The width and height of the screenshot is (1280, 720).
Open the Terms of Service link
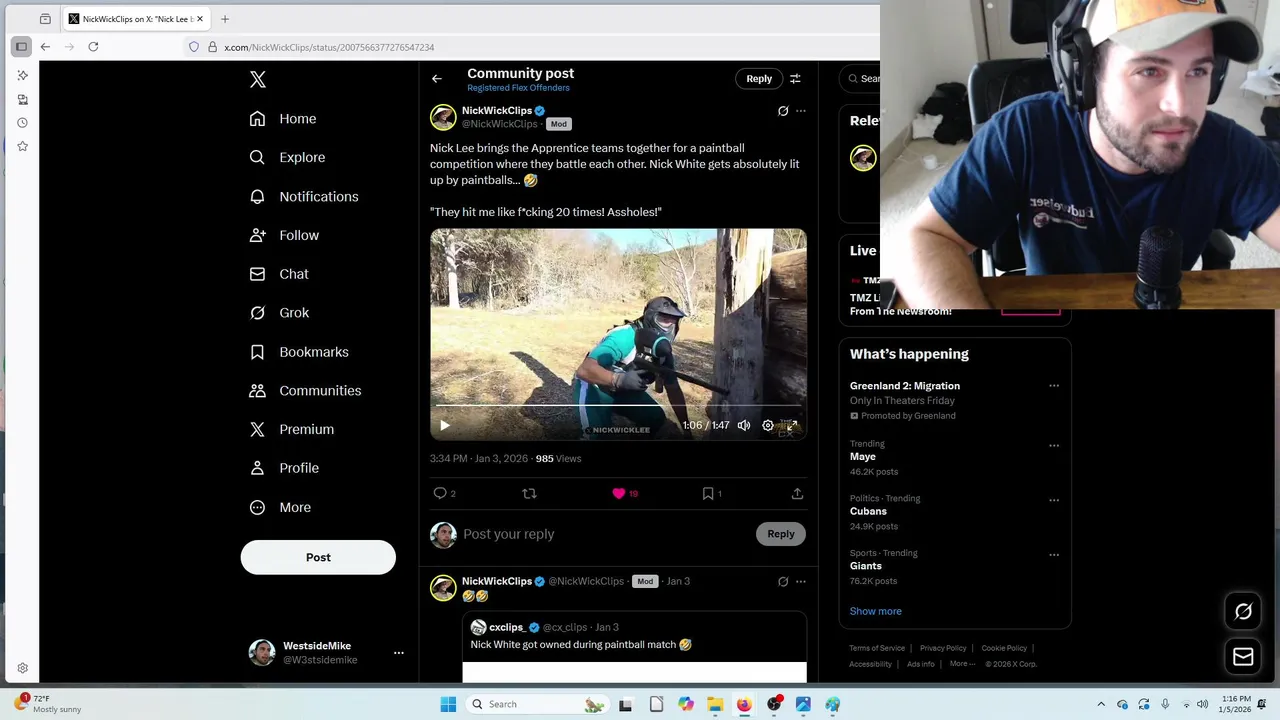pyautogui.click(x=877, y=648)
